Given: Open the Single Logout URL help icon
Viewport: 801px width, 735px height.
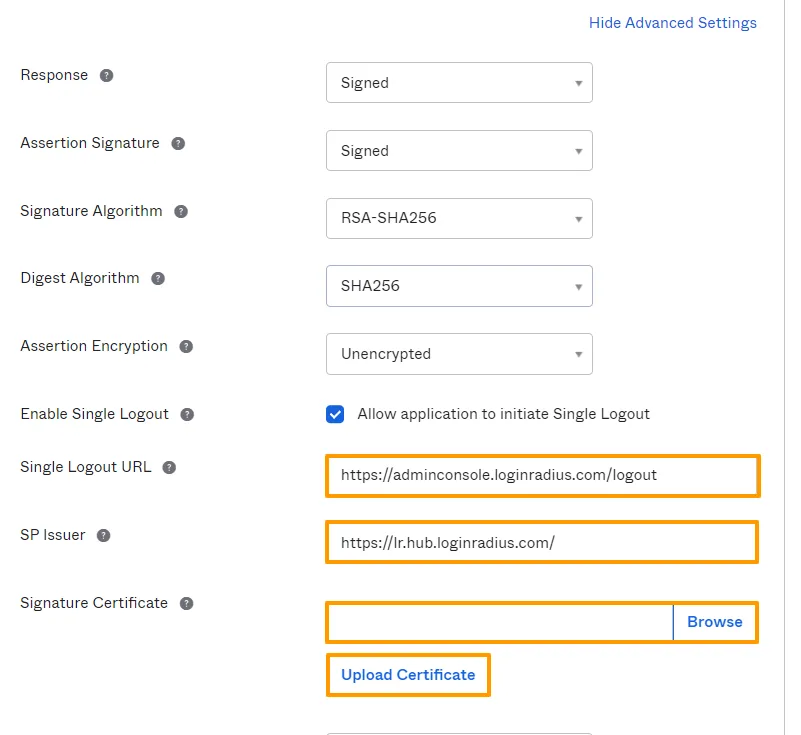Looking at the screenshot, I should tap(169, 466).
